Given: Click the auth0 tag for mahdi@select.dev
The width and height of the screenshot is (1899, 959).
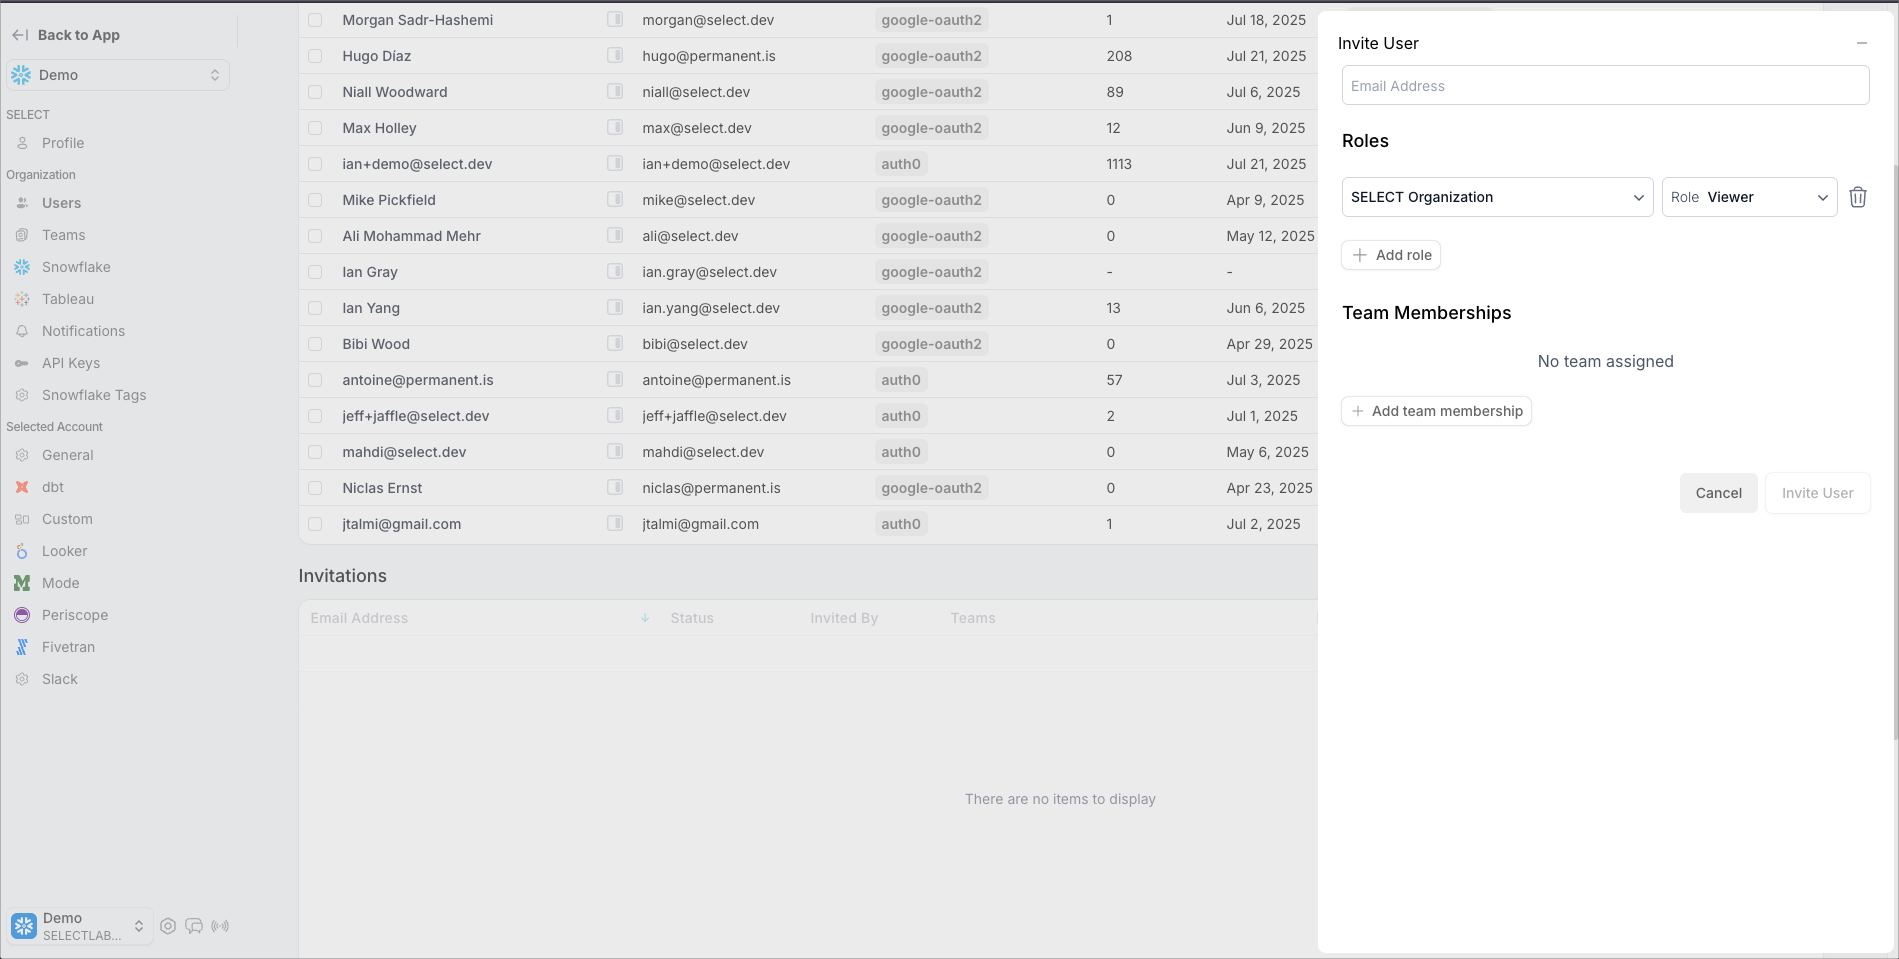Looking at the screenshot, I should [x=901, y=452].
